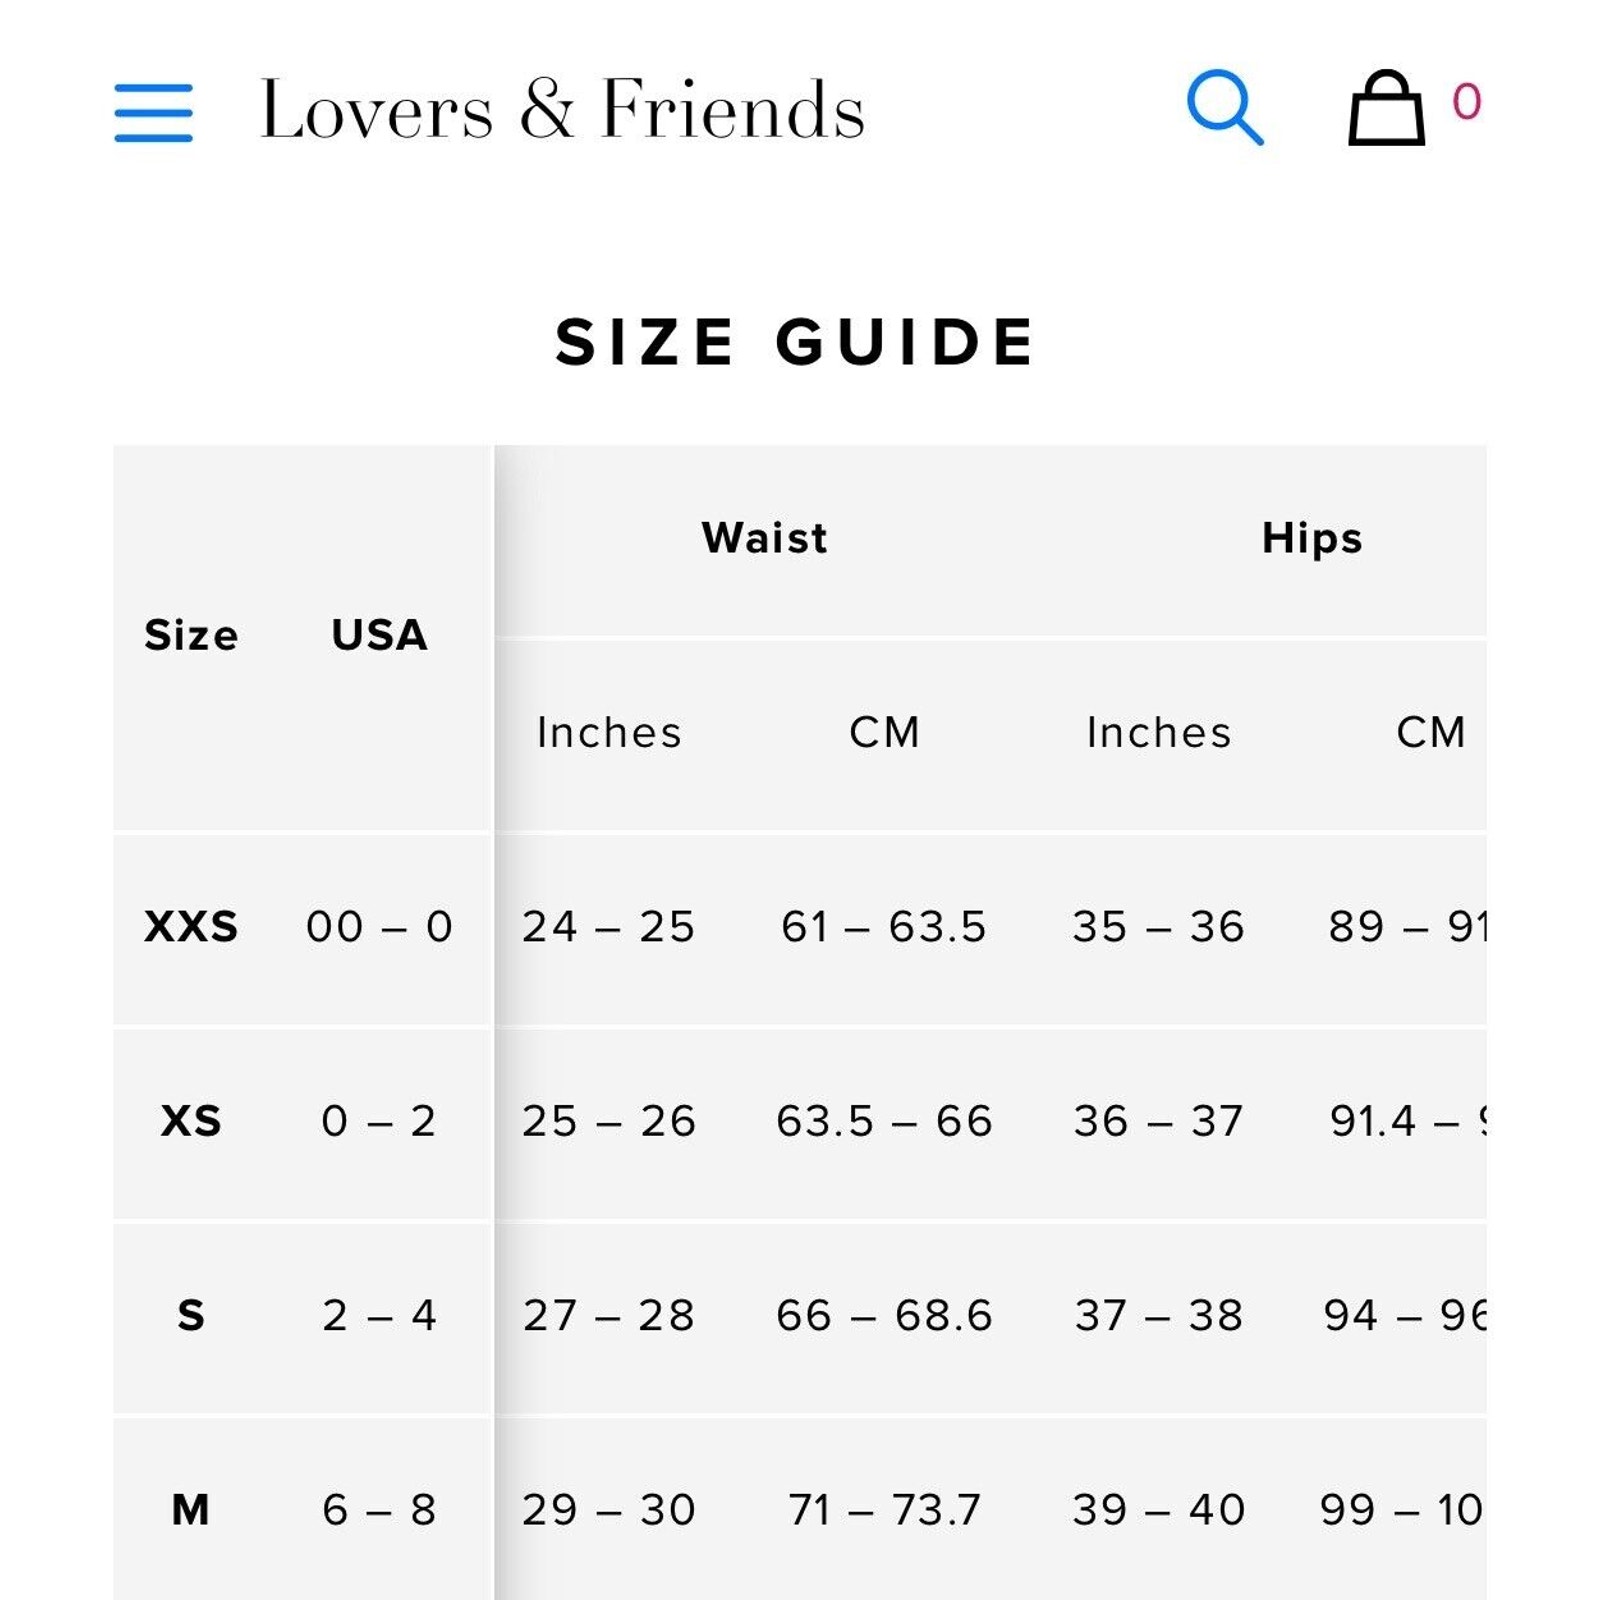
Task: Click the Hips Inches subheader
Action: (1159, 732)
